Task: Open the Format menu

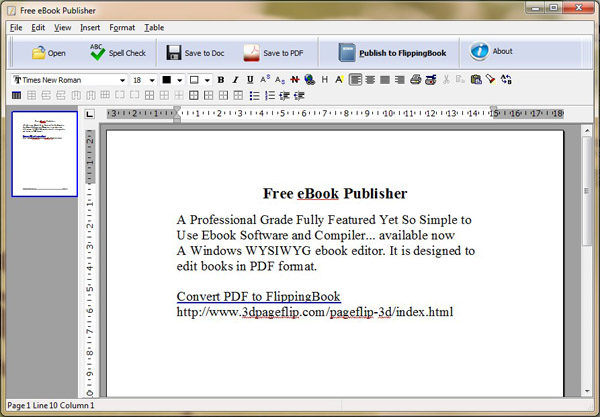Action: [x=122, y=28]
